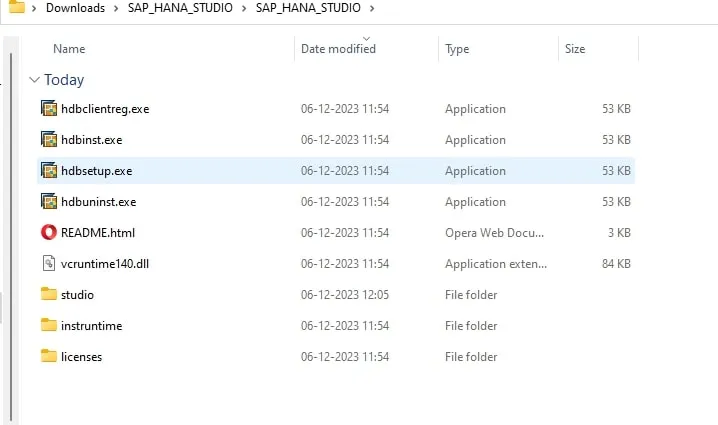Select the hdbuninst.exe file name
This screenshot has width=718, height=425.
tap(98, 202)
